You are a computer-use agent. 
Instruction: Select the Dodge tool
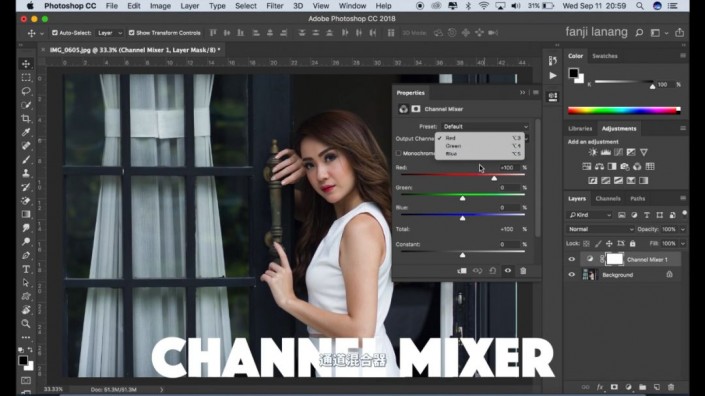click(x=26, y=242)
